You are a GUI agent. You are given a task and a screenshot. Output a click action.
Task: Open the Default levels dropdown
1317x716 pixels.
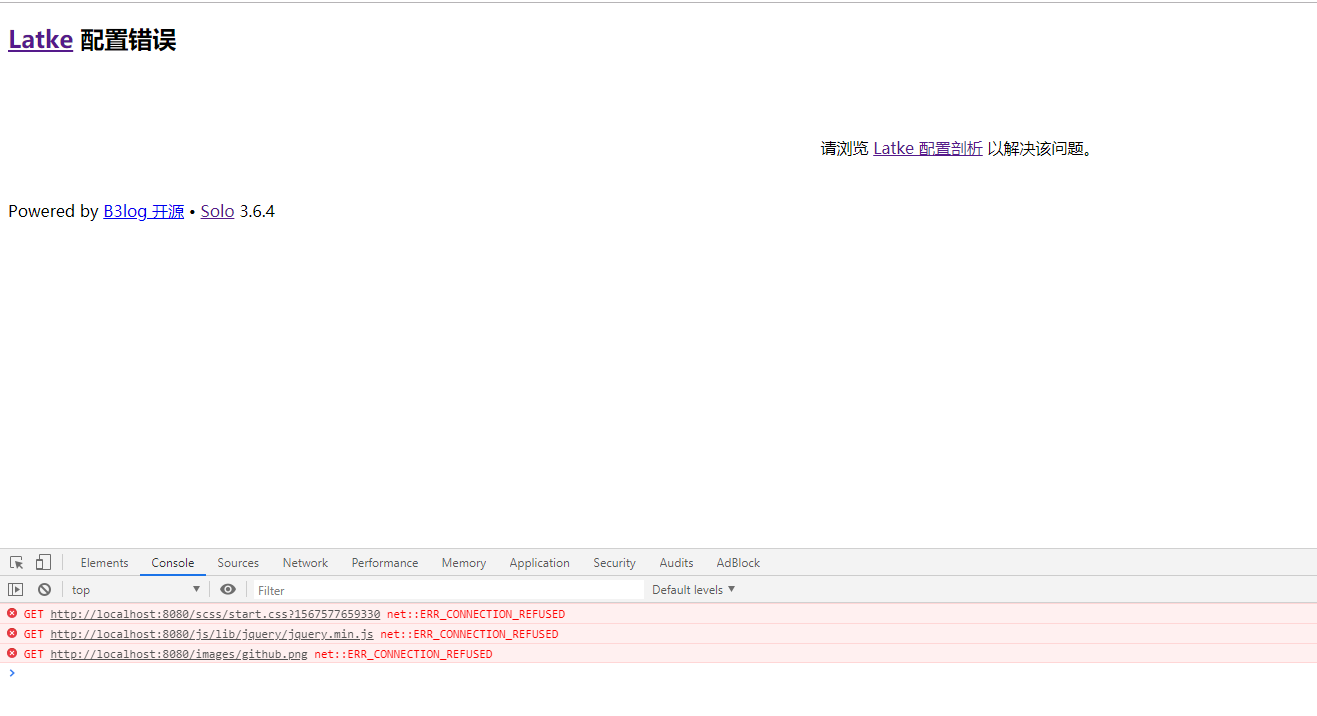(693, 589)
